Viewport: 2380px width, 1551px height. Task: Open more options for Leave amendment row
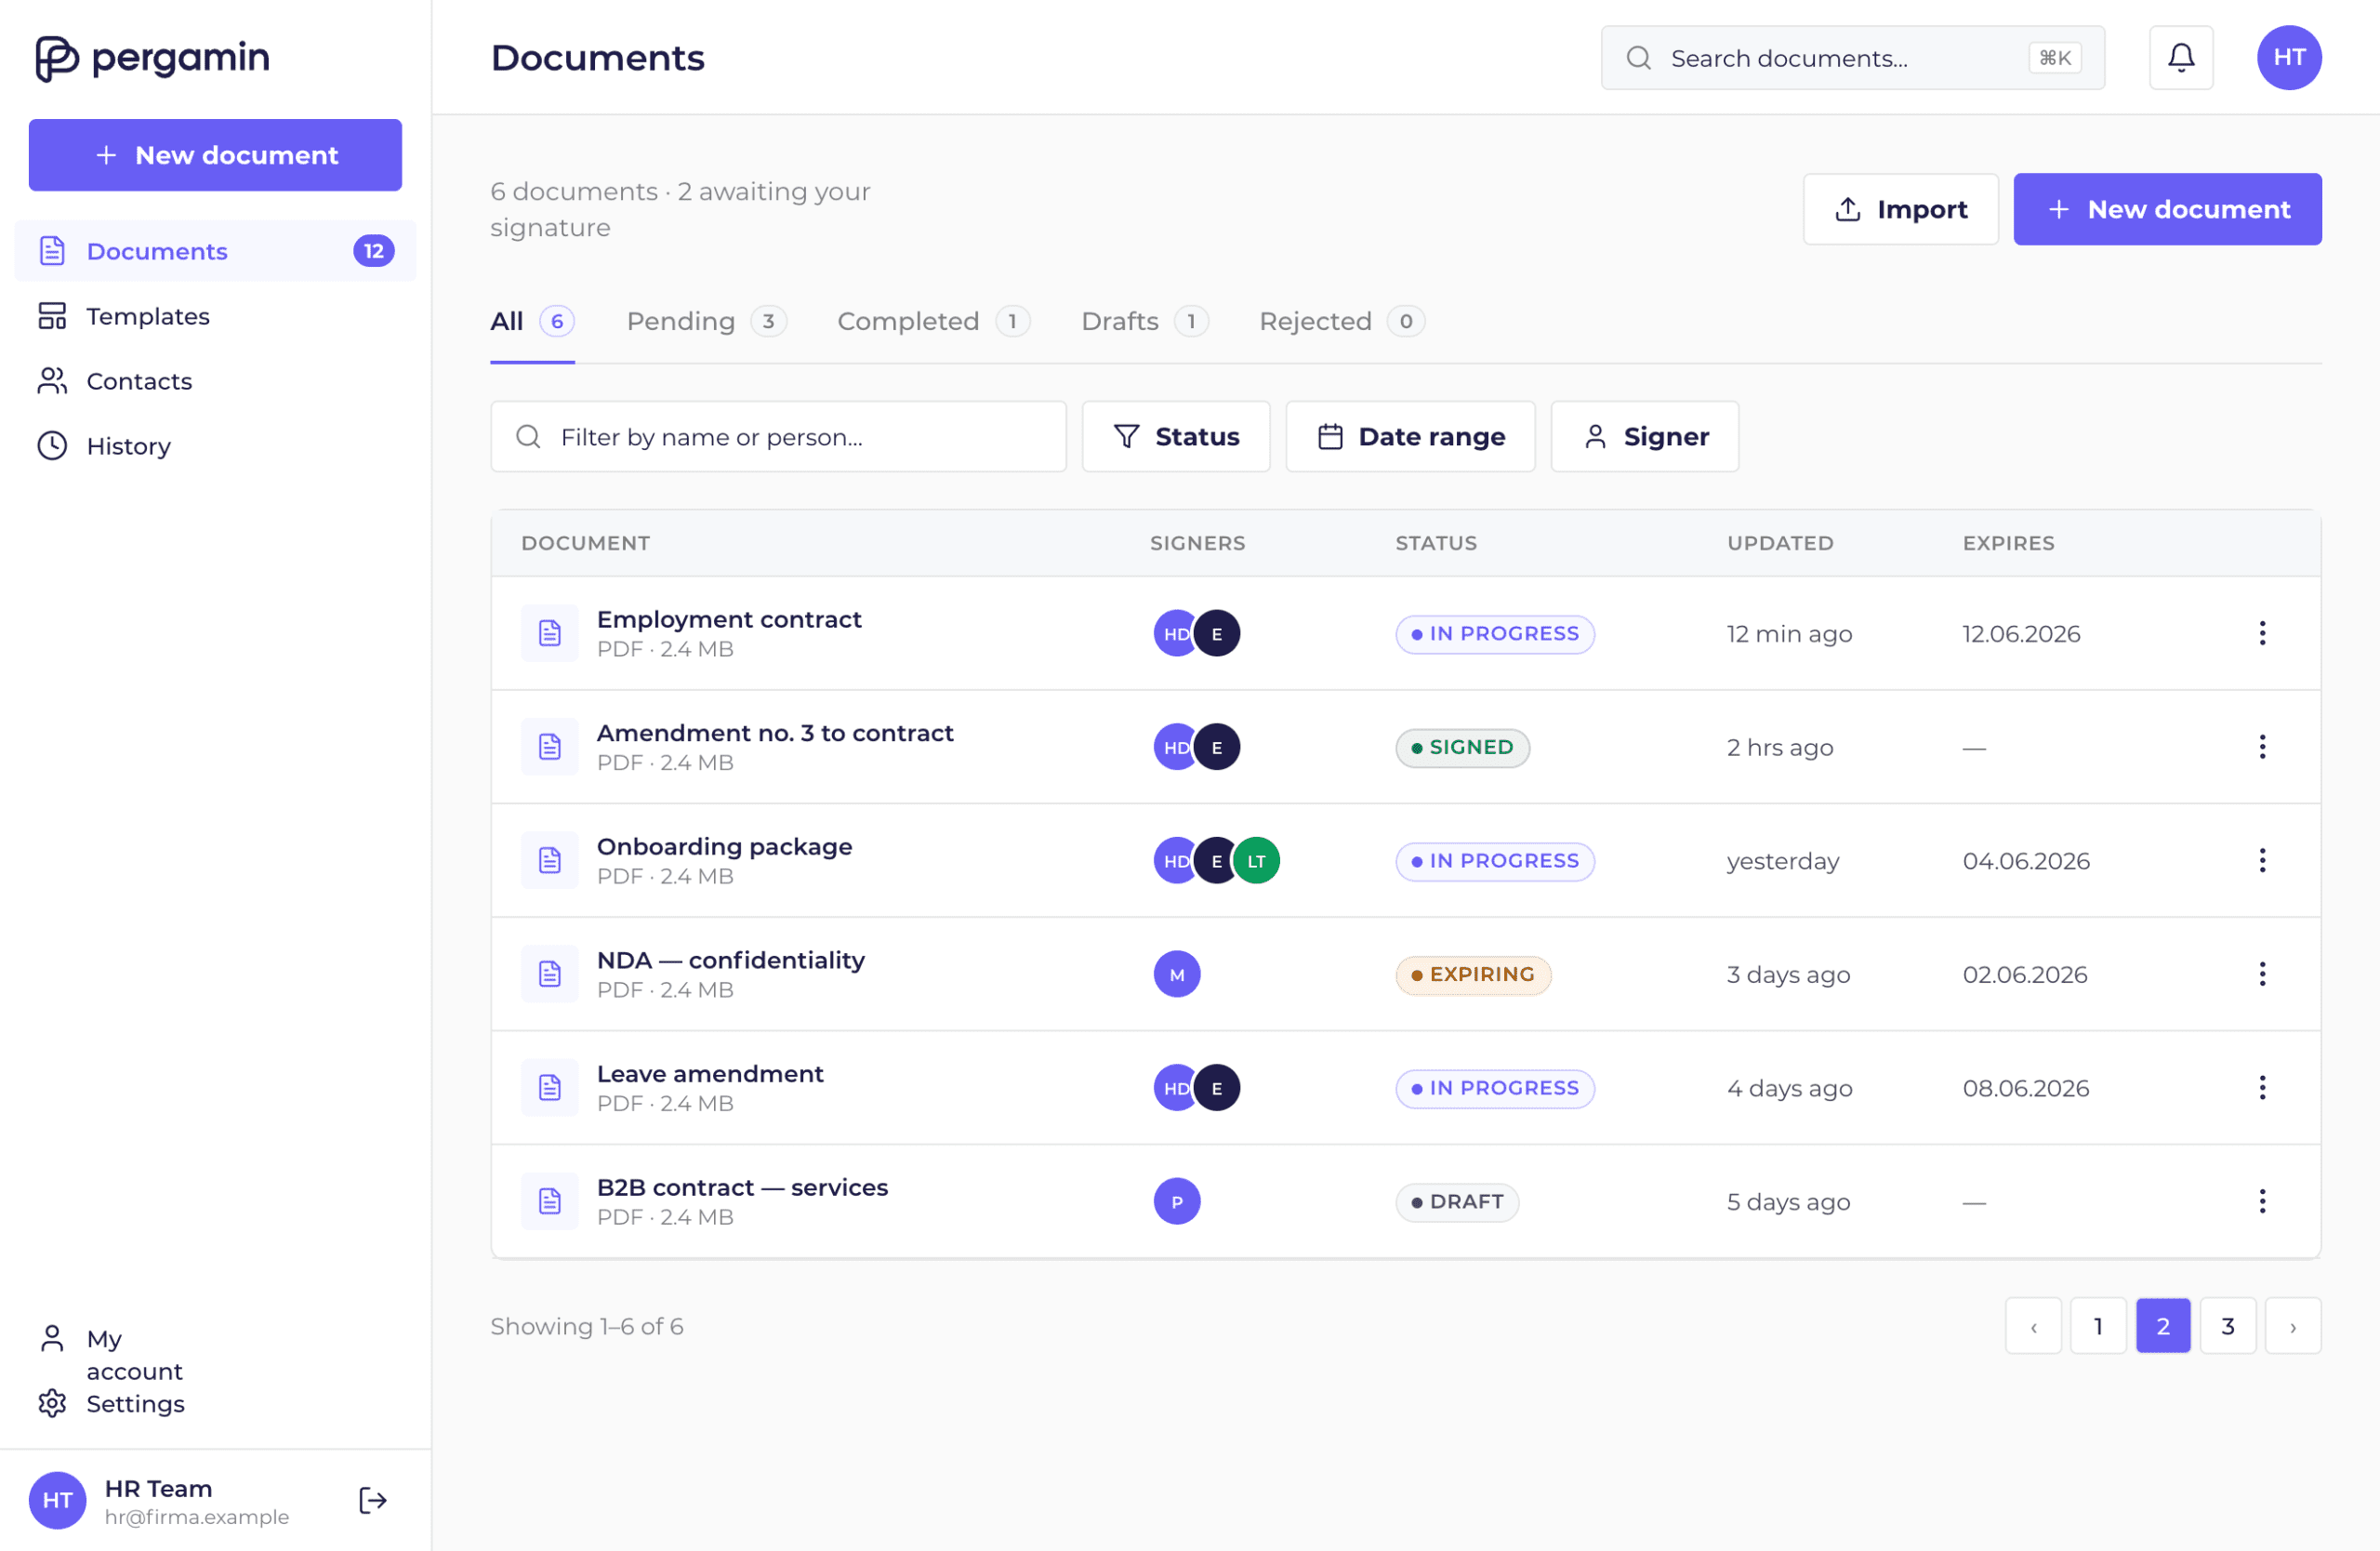coord(2262,1088)
